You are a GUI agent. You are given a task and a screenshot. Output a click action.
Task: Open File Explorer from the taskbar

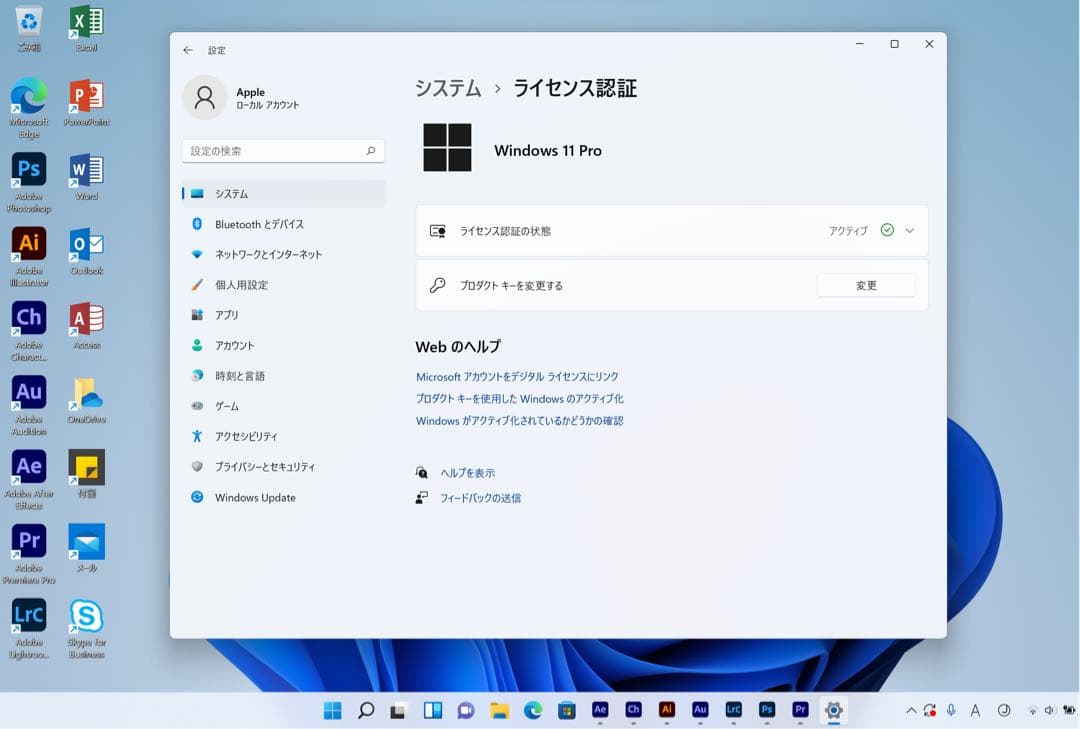tap(499, 710)
